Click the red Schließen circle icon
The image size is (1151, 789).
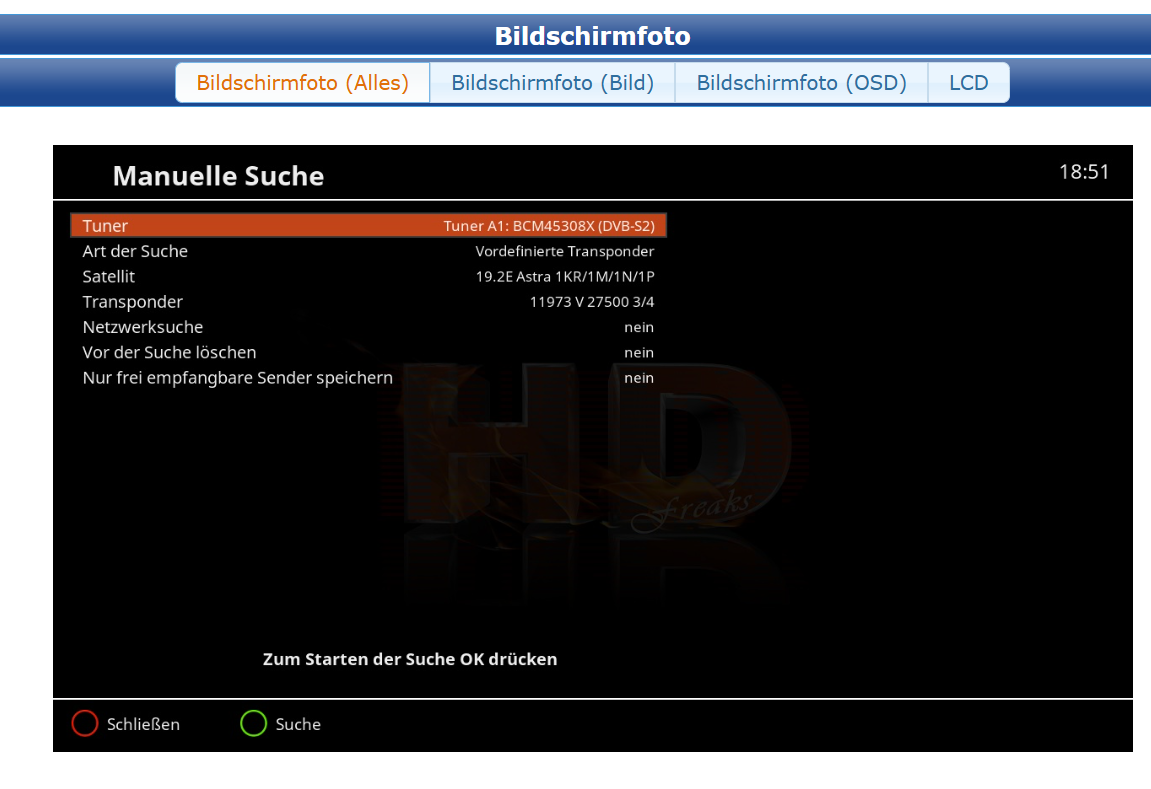pyautogui.click(x=84, y=723)
